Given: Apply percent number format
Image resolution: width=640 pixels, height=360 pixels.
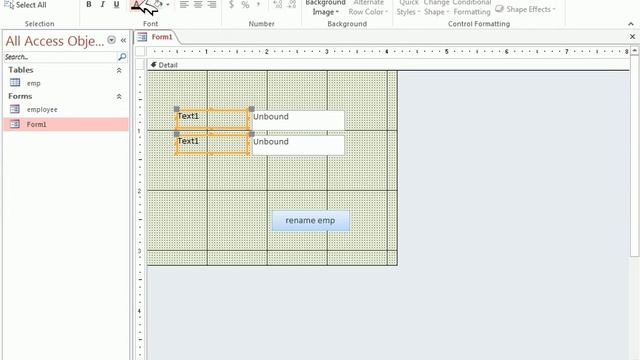Looking at the screenshot, I should click(245, 4).
